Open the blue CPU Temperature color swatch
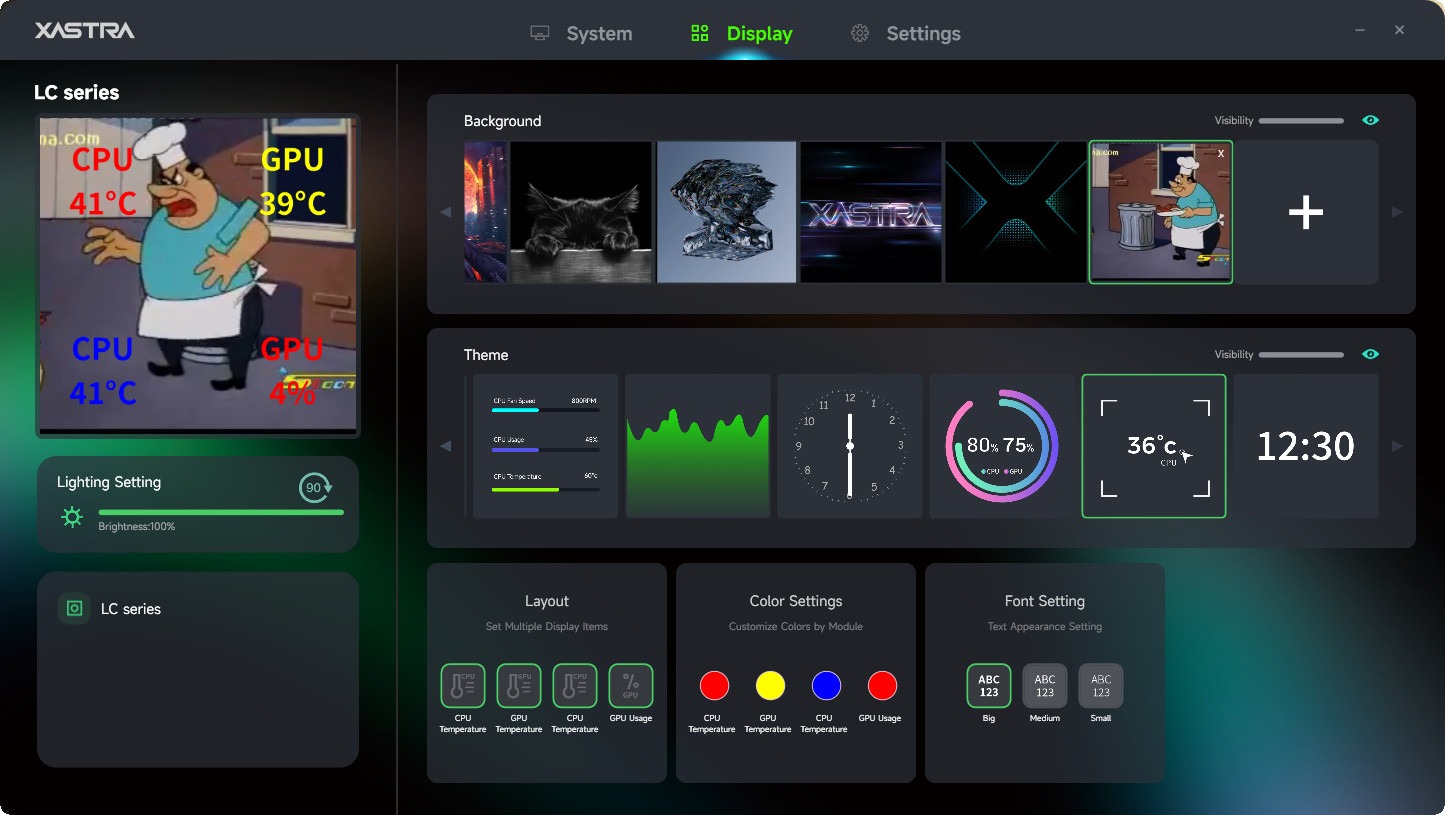 tap(826, 686)
